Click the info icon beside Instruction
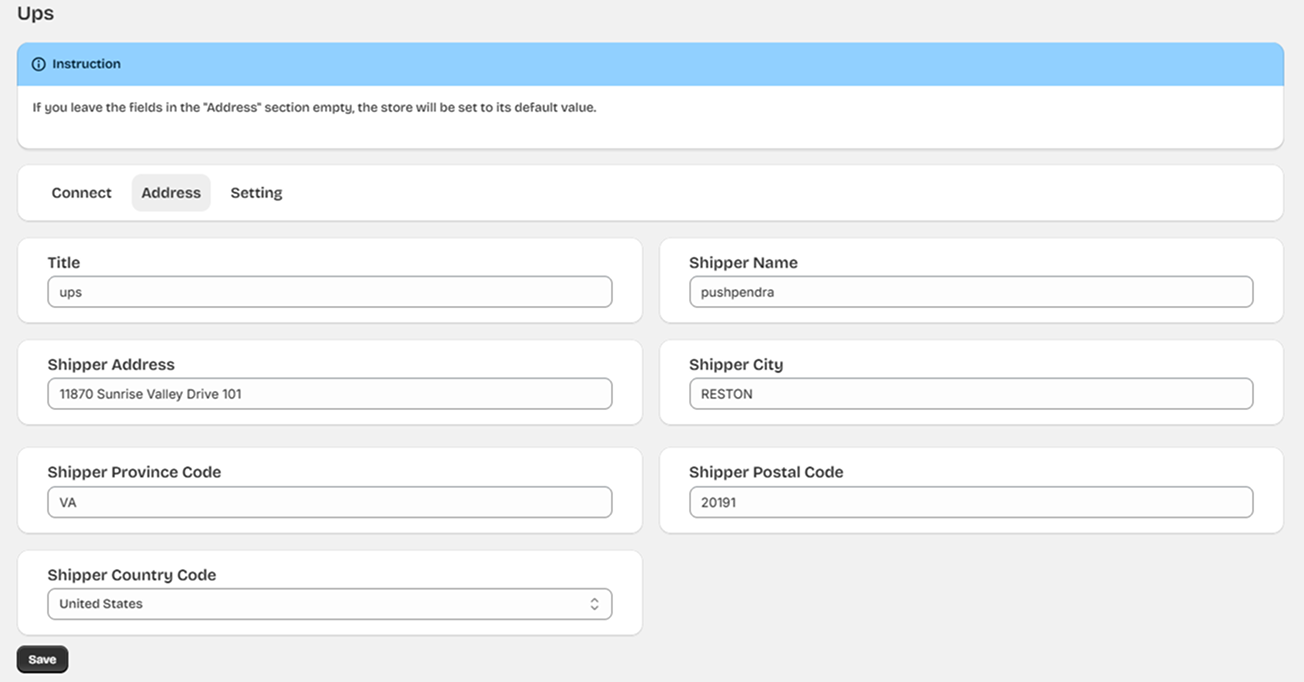Screen dimensions: 1304x682 pos(39,64)
